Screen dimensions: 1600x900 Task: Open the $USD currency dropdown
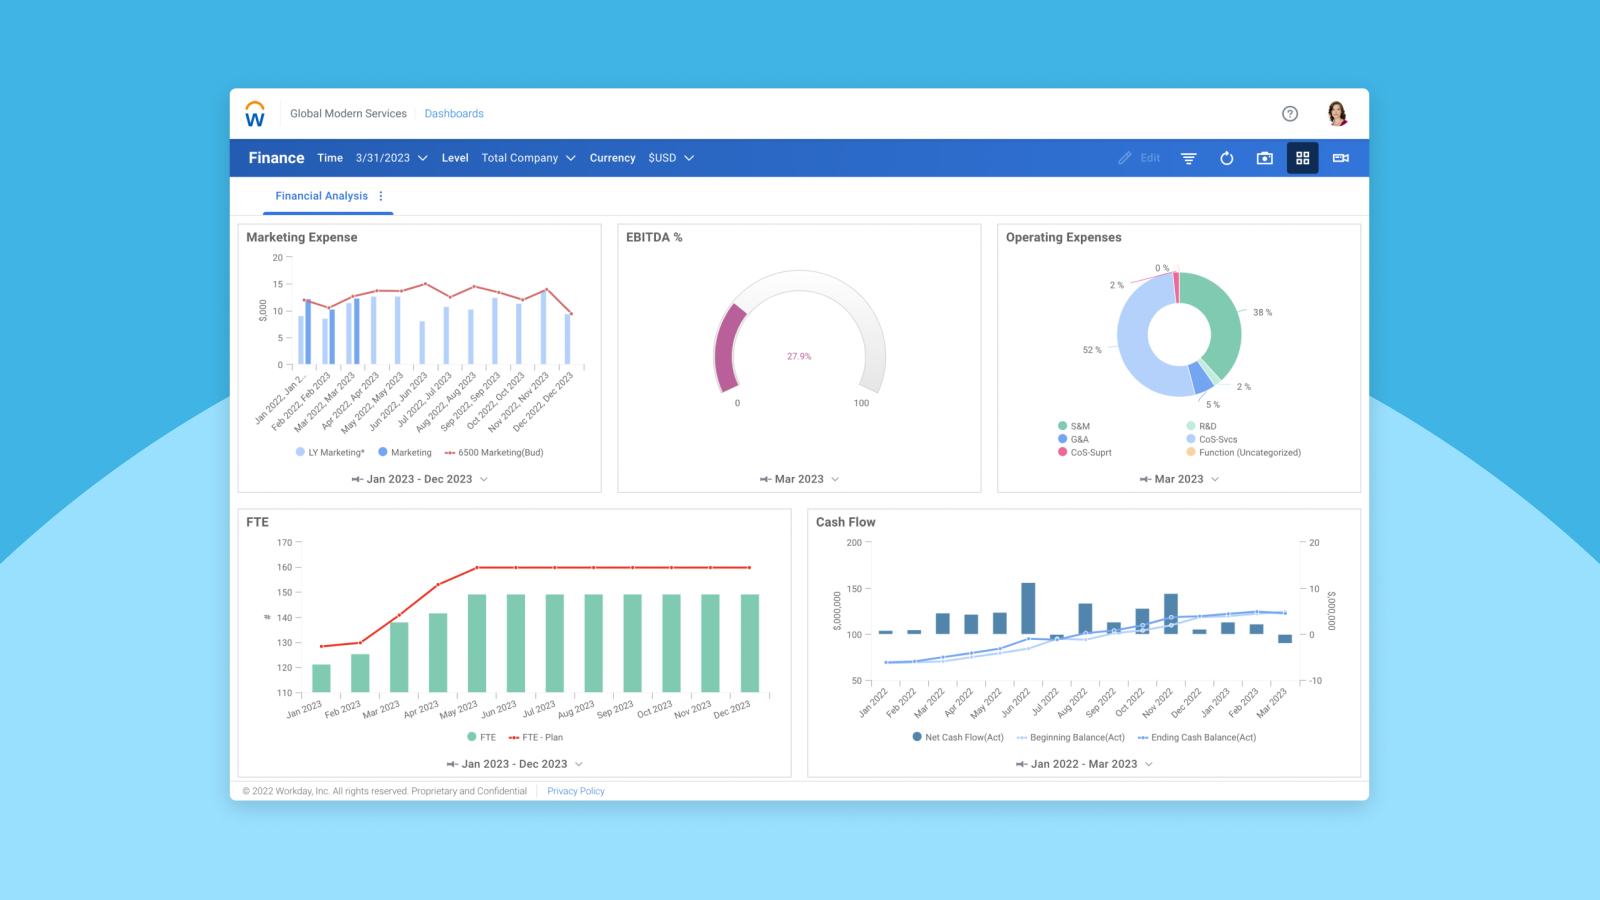(x=670, y=158)
